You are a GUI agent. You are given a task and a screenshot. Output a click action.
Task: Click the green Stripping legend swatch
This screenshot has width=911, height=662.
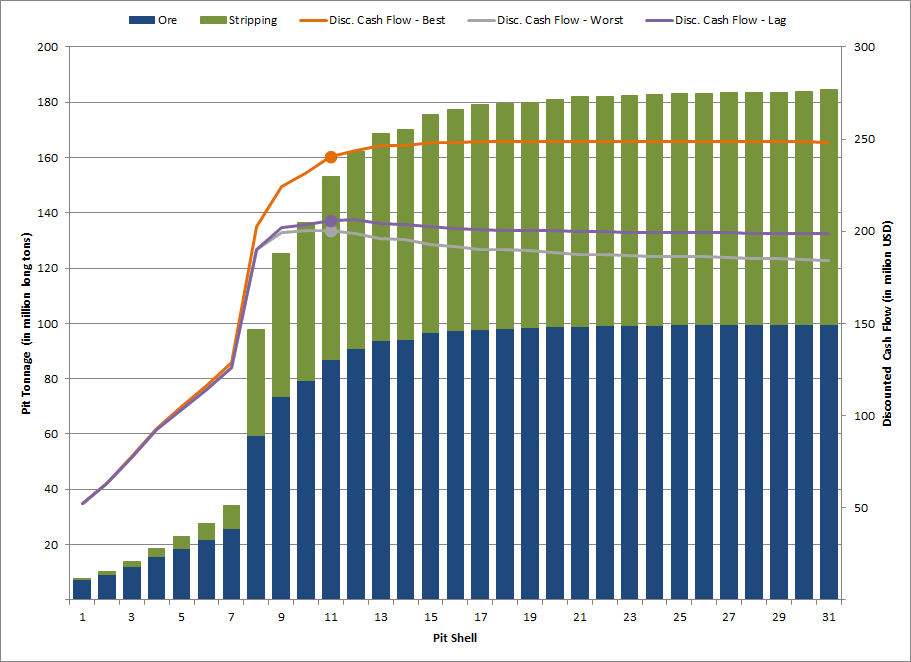click(213, 20)
